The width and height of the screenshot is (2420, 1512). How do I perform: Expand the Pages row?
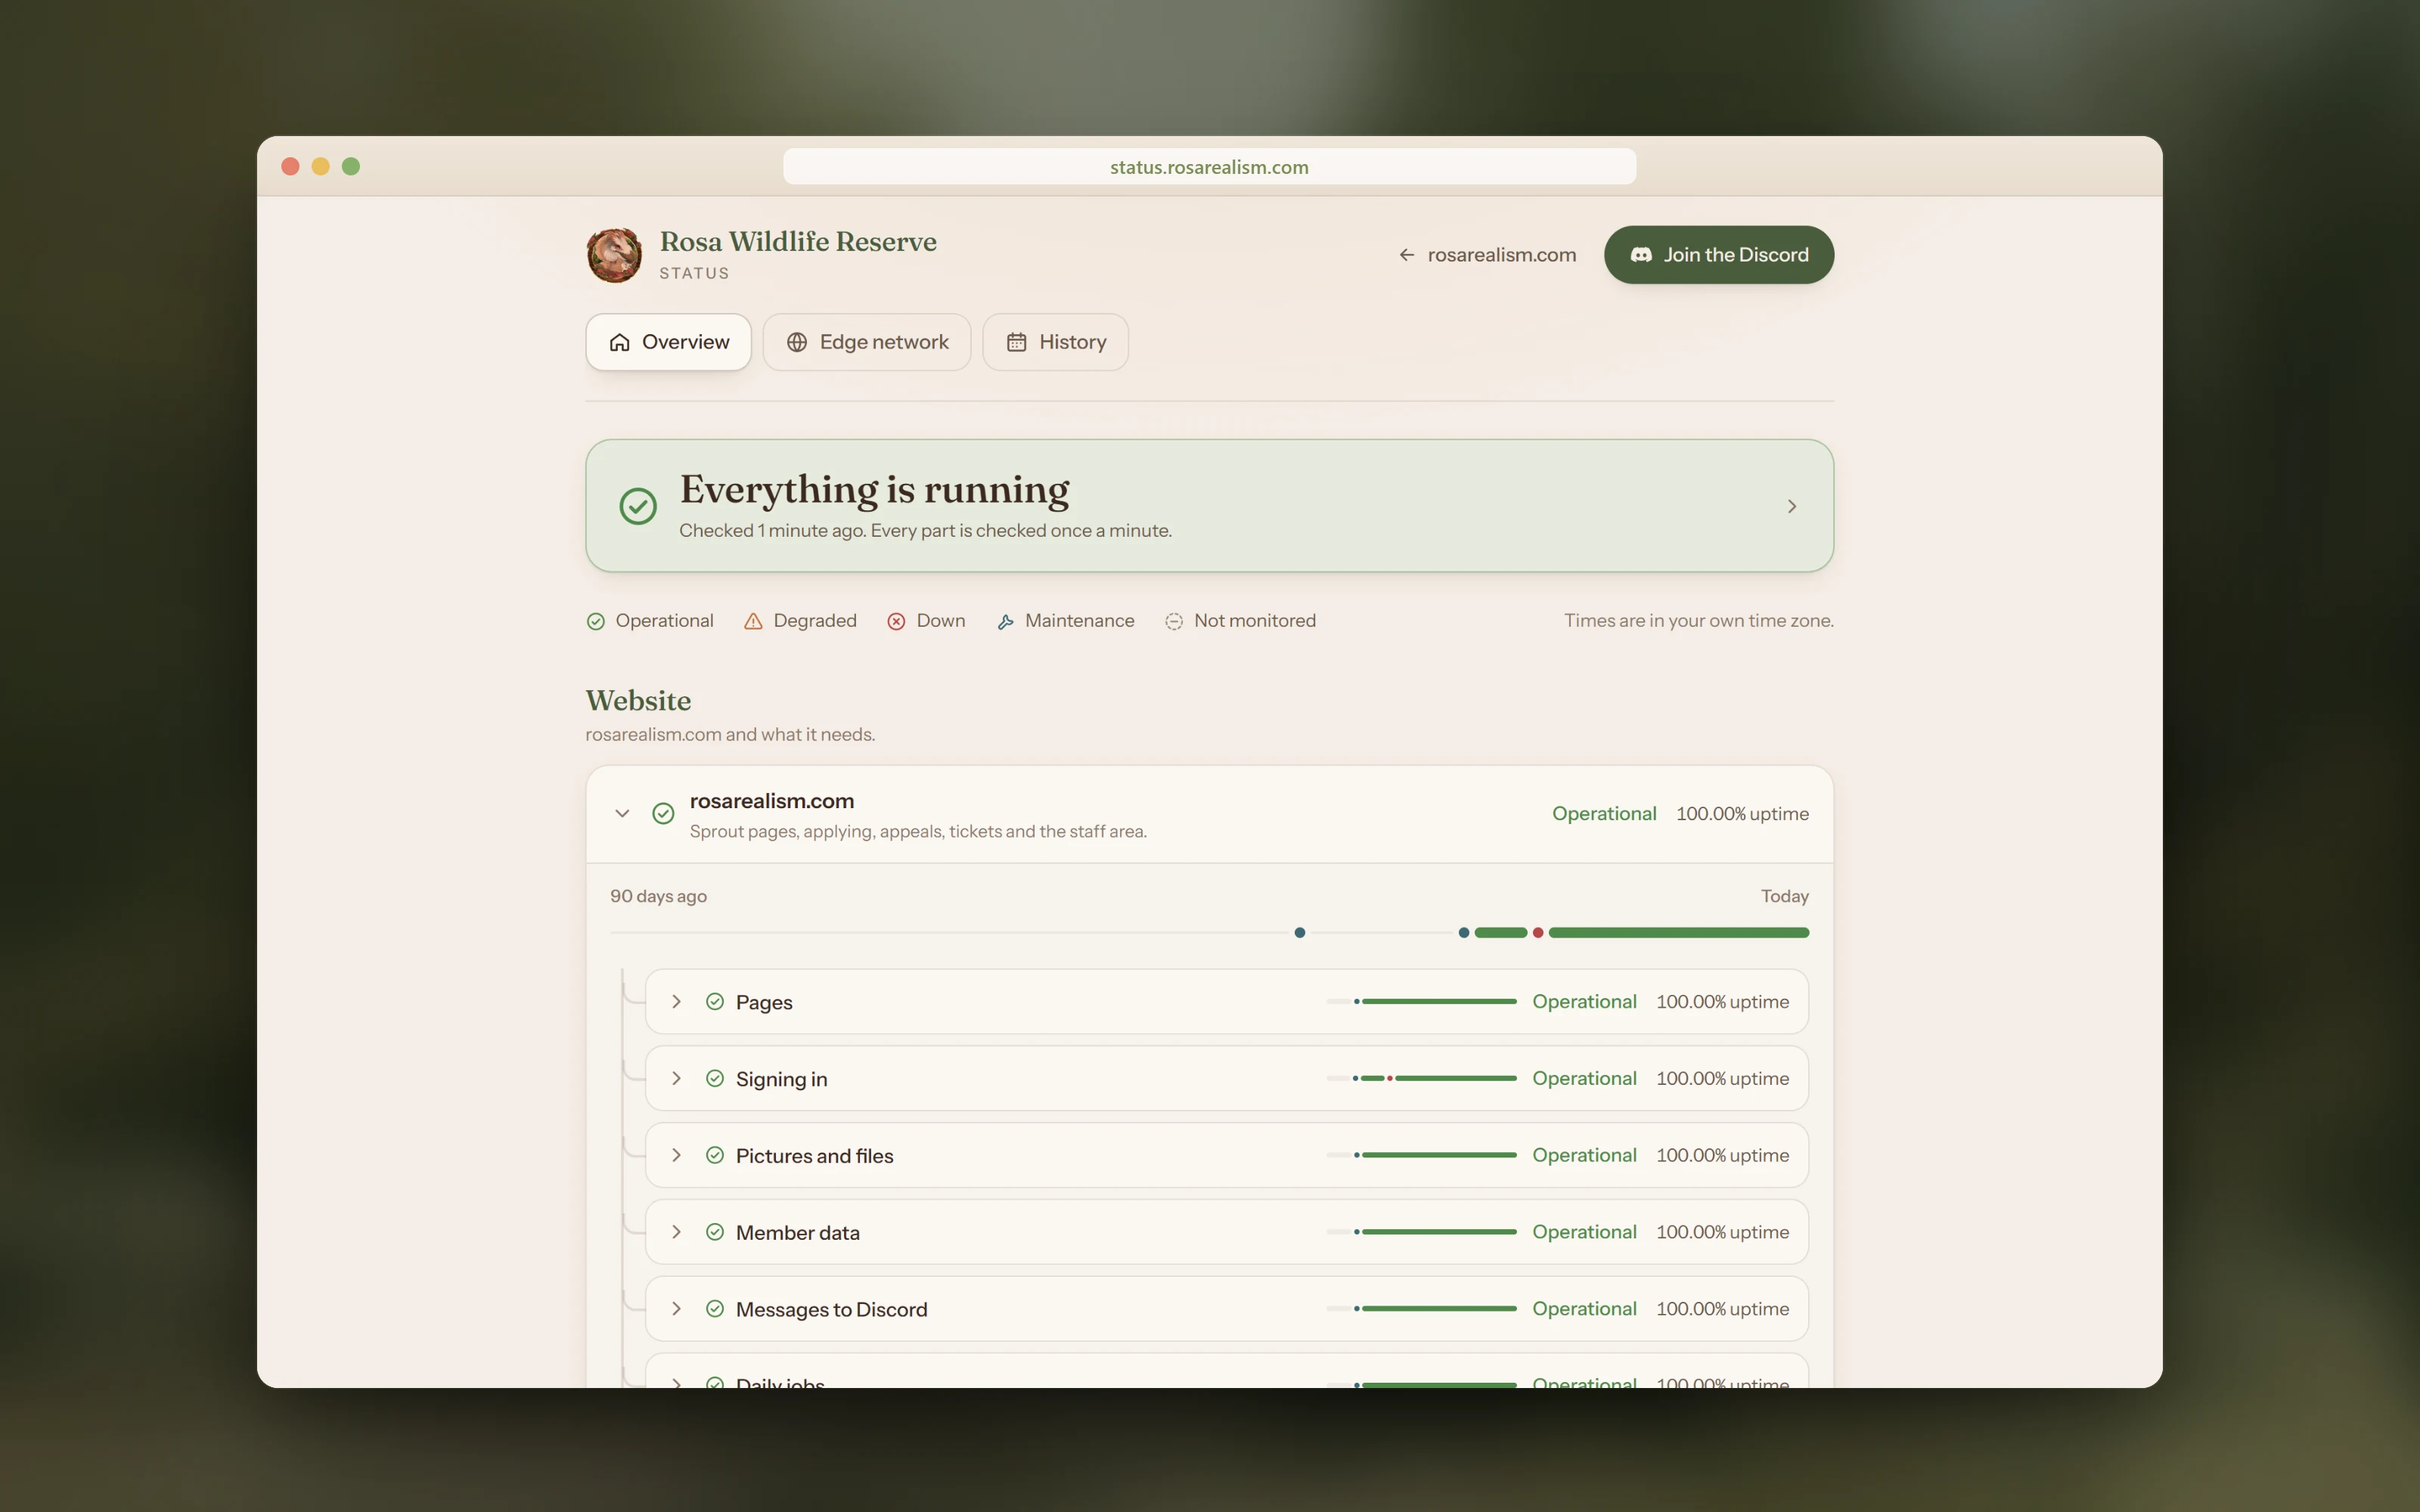[x=676, y=1001]
